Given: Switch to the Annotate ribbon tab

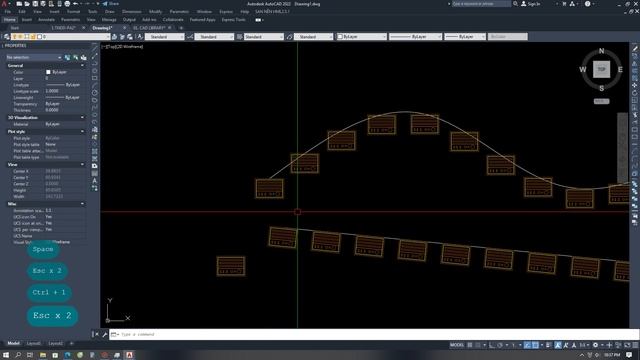Looking at the screenshot, I should [x=46, y=20].
